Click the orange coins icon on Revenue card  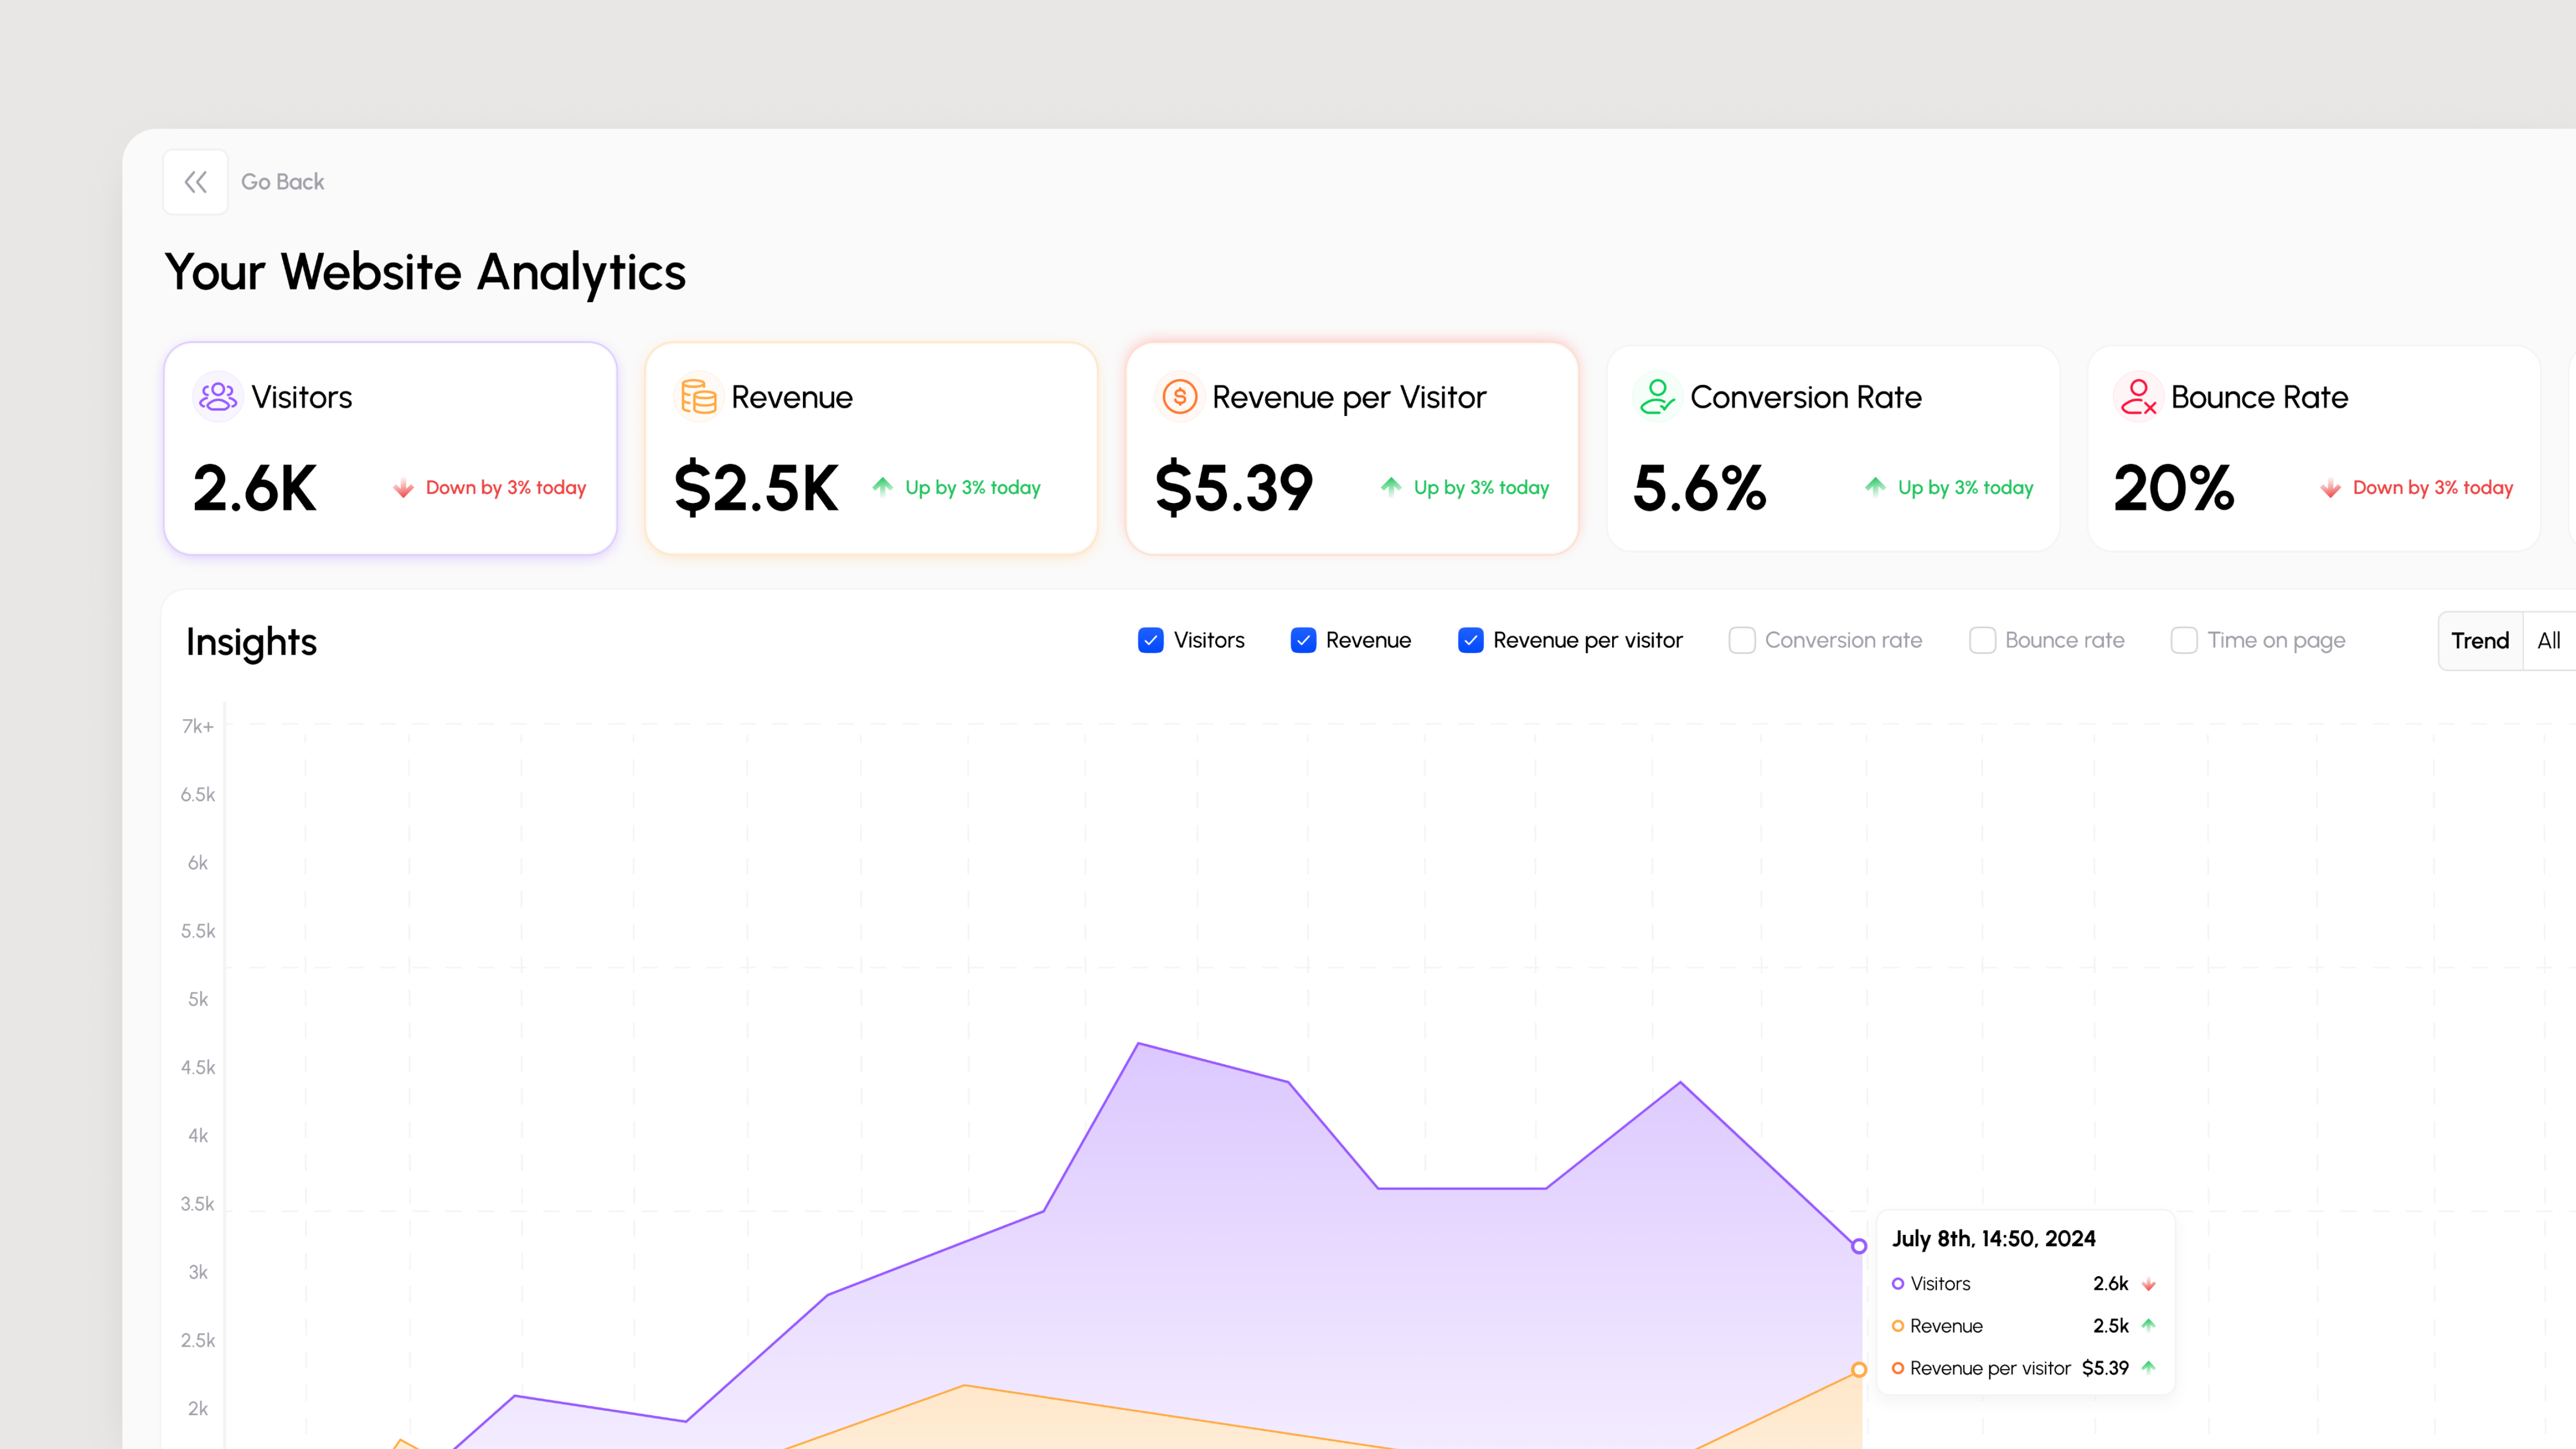[x=698, y=396]
